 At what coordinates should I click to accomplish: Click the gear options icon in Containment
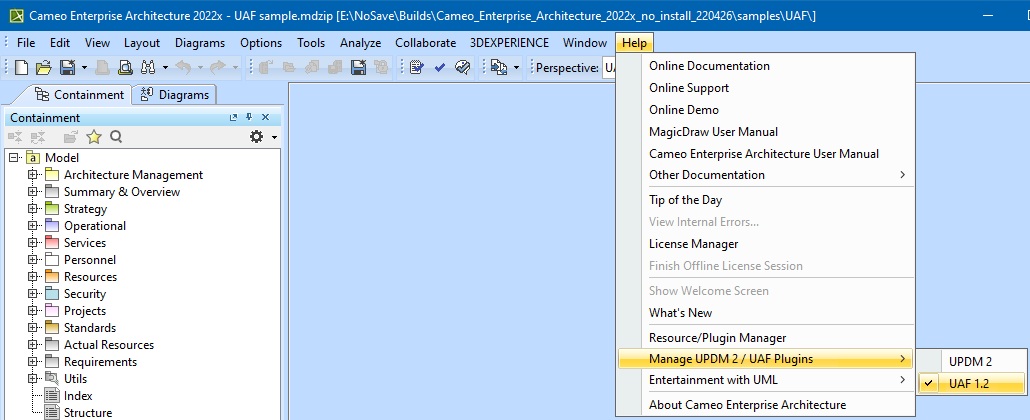click(x=256, y=137)
